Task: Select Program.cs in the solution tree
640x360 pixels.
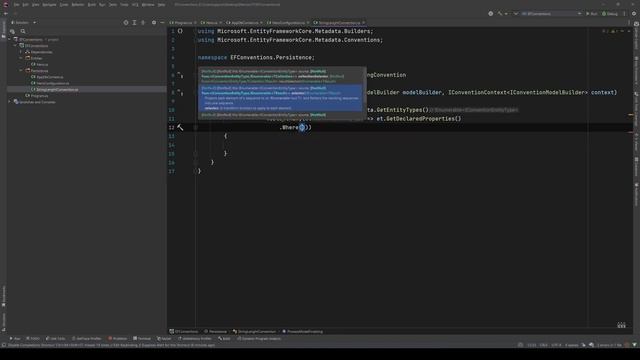Action: click(x=37, y=96)
